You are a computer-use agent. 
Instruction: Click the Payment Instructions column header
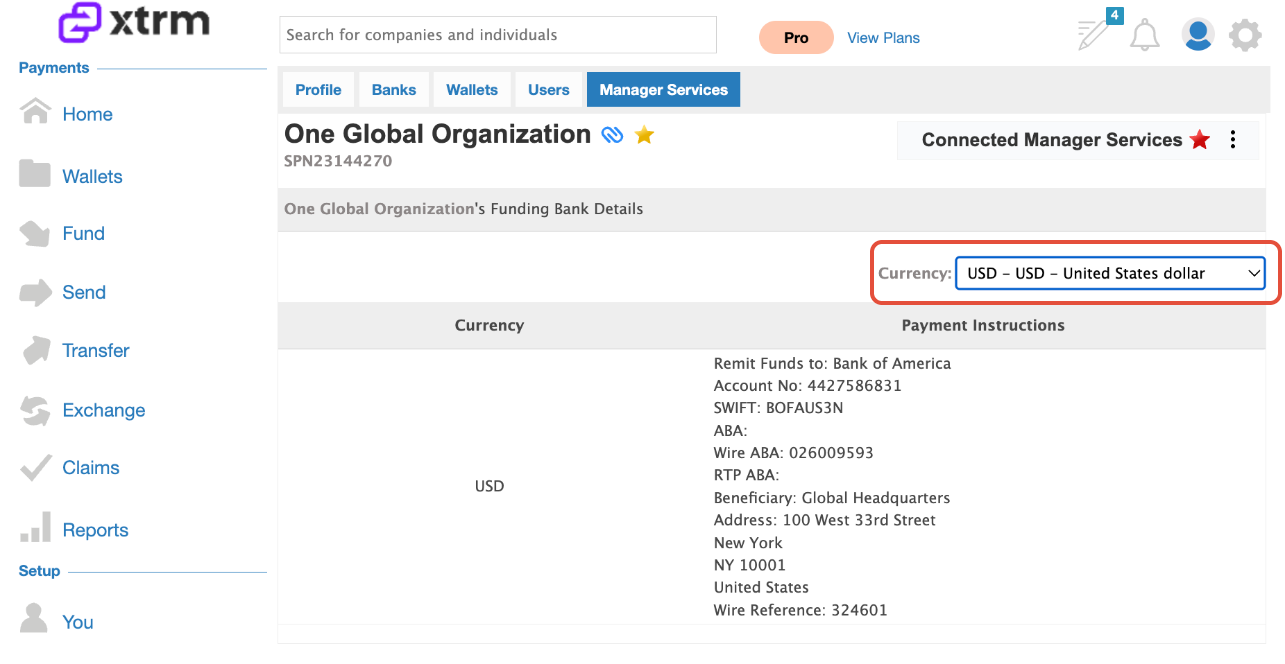(x=983, y=326)
